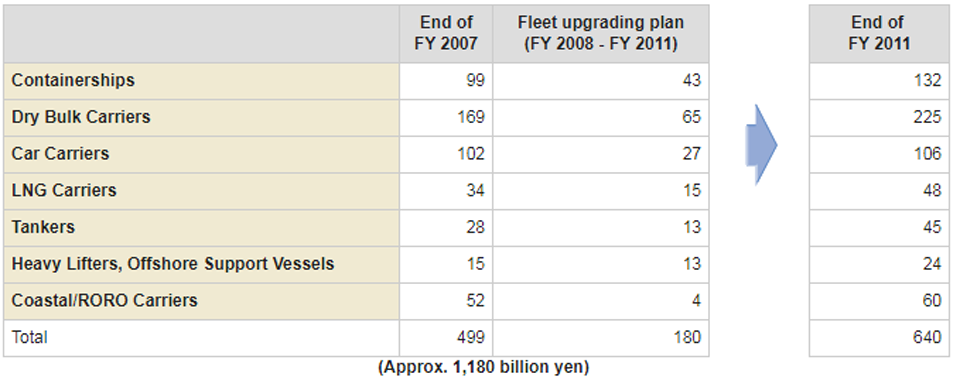Click Heavy Lifters, Offshore Support Vessels label
960x377 pixels.
pyautogui.click(x=173, y=264)
